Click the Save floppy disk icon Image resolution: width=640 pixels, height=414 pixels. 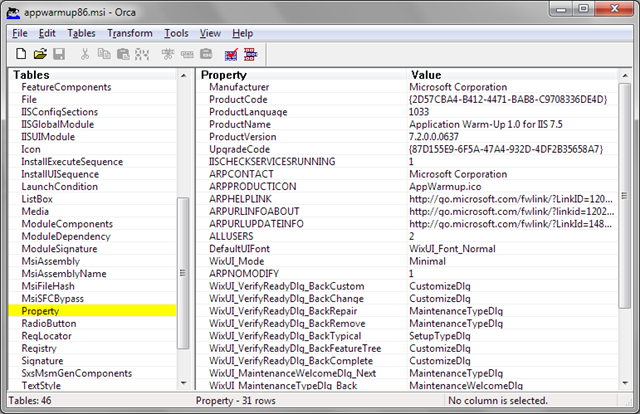coord(59,54)
